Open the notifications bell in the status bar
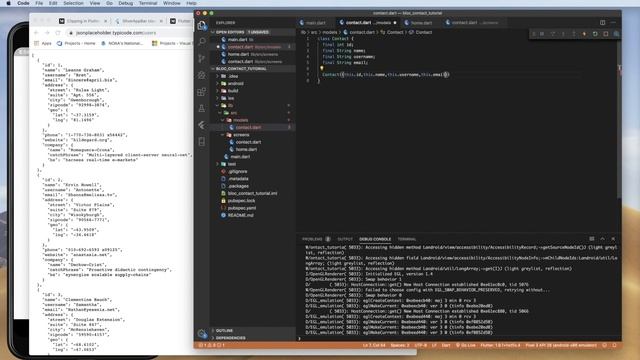The image size is (640, 360). [x=614, y=345]
